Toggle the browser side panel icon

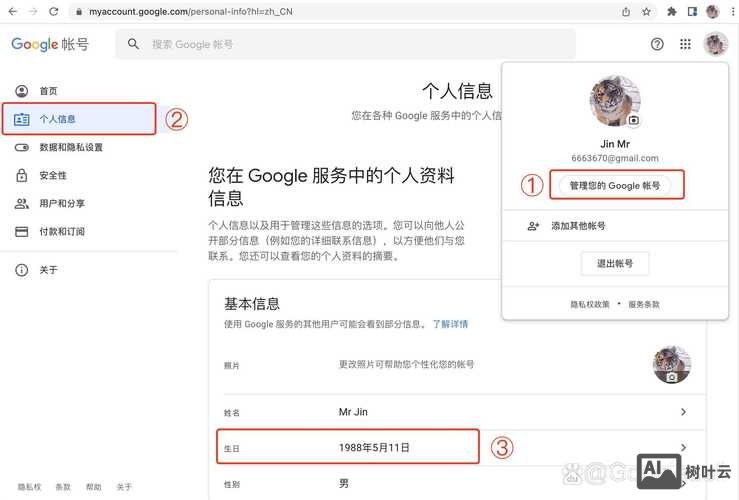pos(692,11)
